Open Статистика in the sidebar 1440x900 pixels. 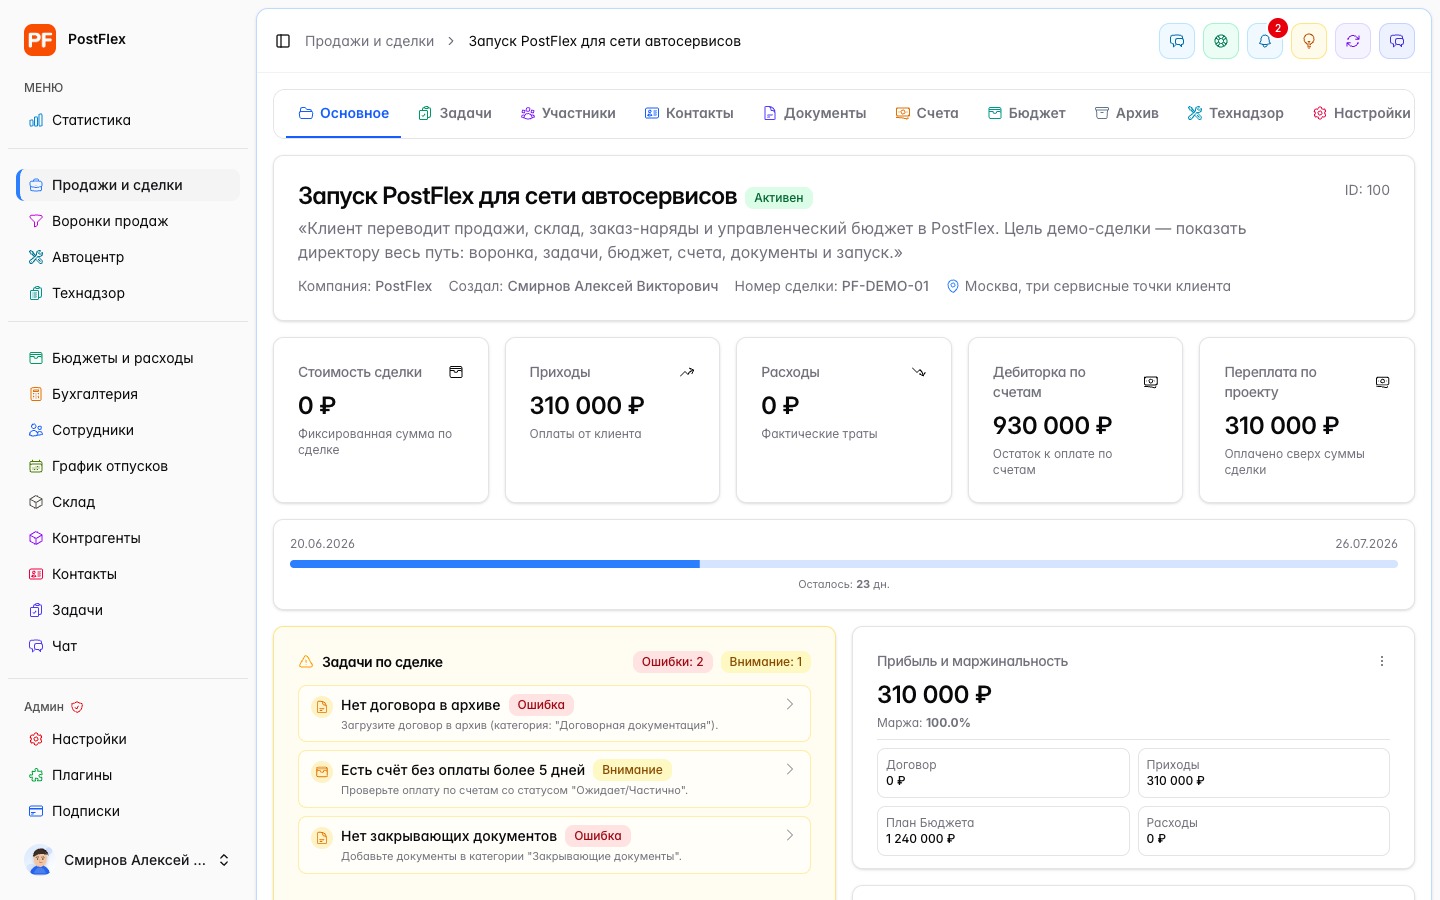point(128,120)
